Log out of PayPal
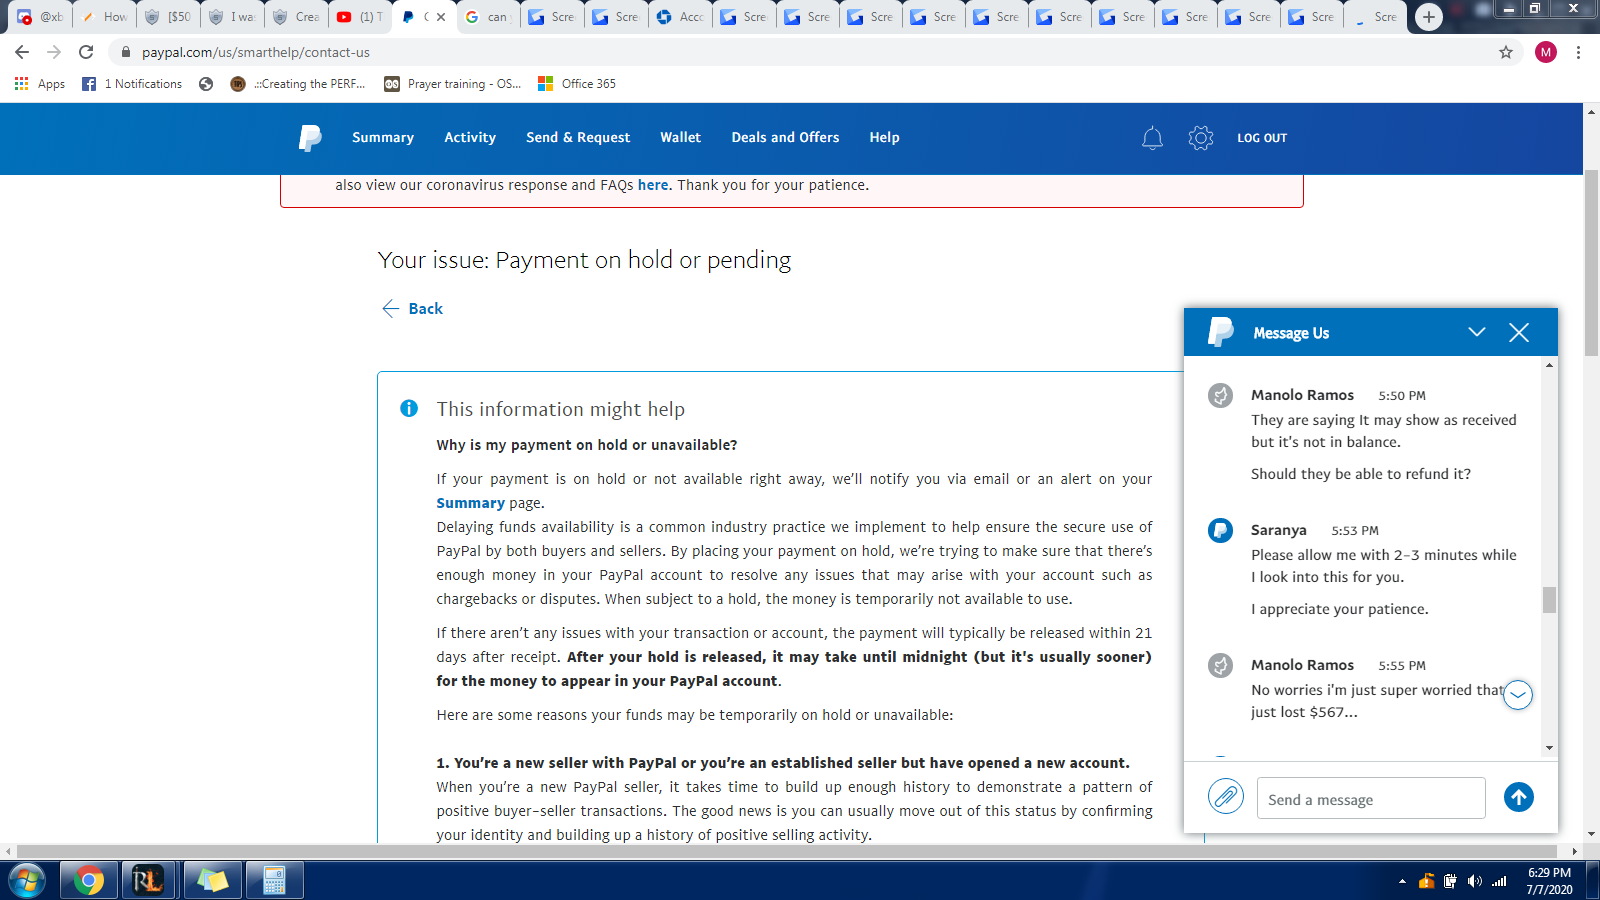This screenshot has height=900, width=1600. tap(1262, 138)
